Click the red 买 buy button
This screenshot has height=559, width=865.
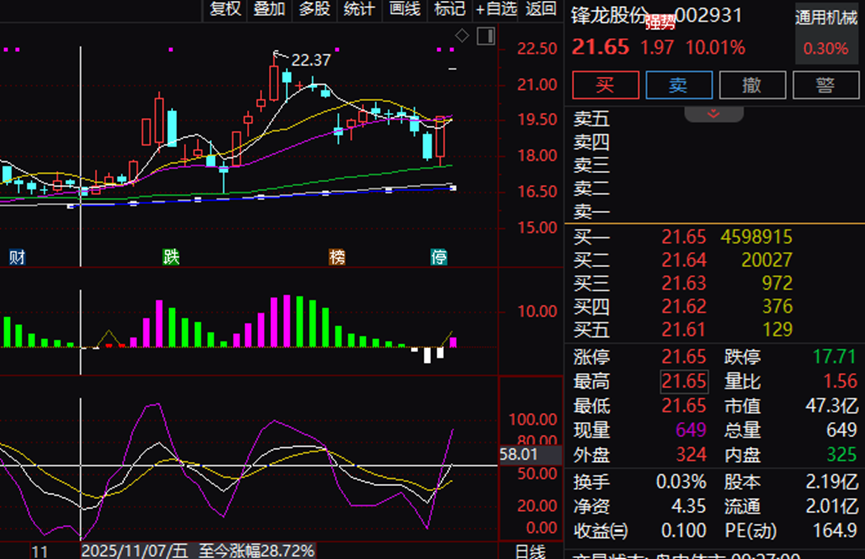pos(605,85)
